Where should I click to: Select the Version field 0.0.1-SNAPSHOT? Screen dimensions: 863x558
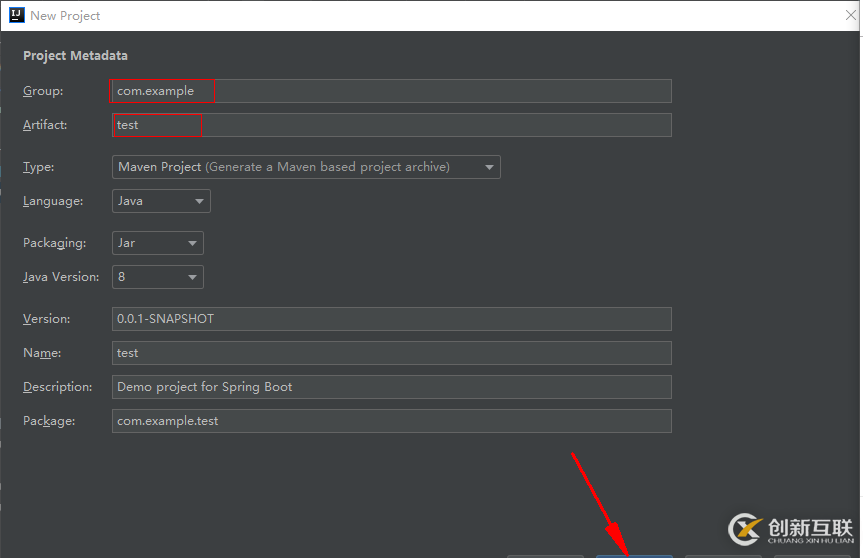391,319
